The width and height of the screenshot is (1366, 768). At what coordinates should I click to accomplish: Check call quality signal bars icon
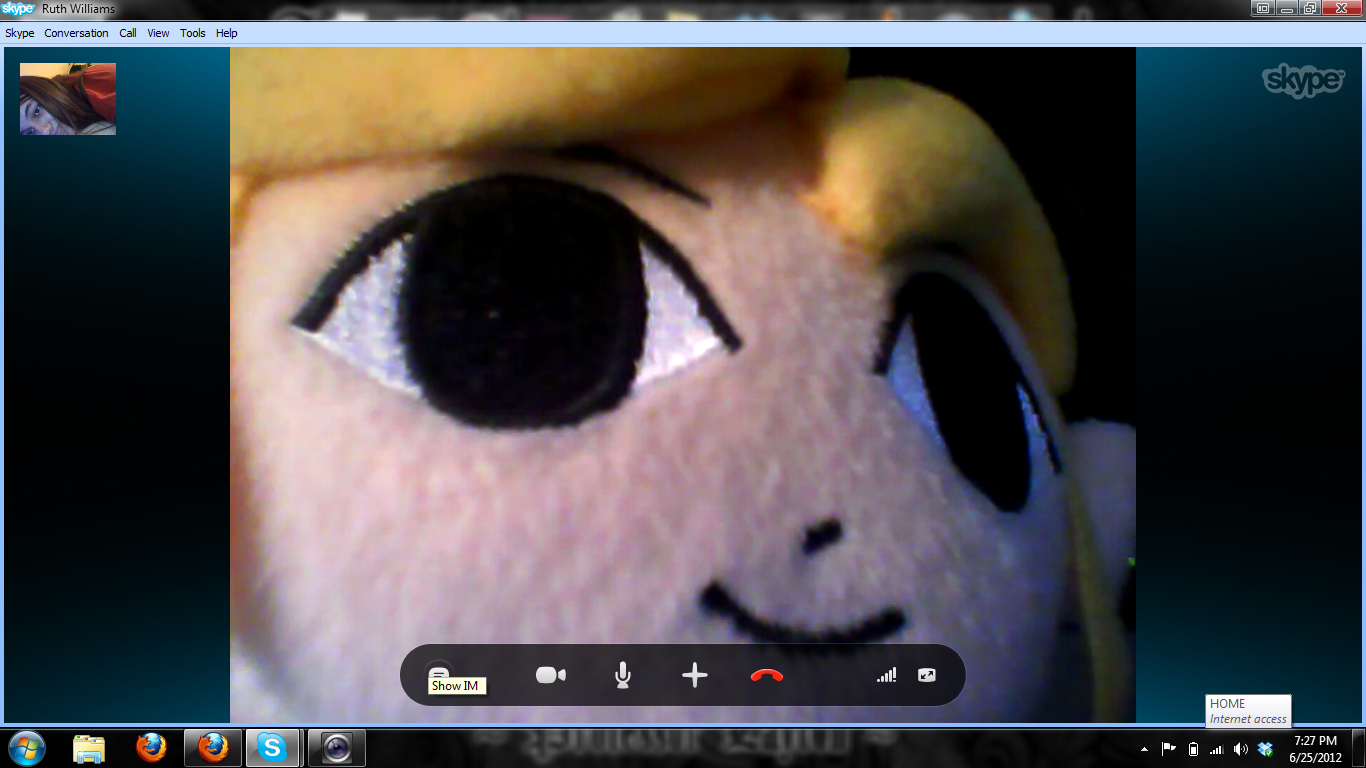(886, 676)
